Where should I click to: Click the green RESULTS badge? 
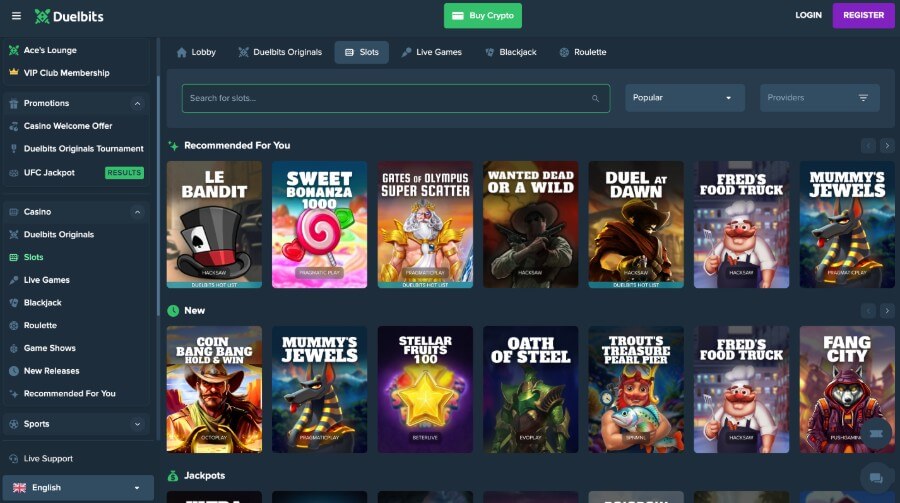[124, 173]
